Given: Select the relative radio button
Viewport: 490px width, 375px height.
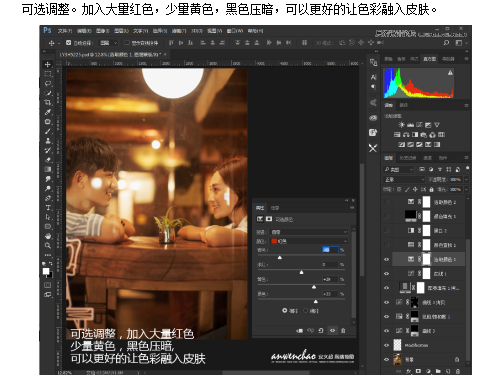Looking at the screenshot, I should [285, 310].
